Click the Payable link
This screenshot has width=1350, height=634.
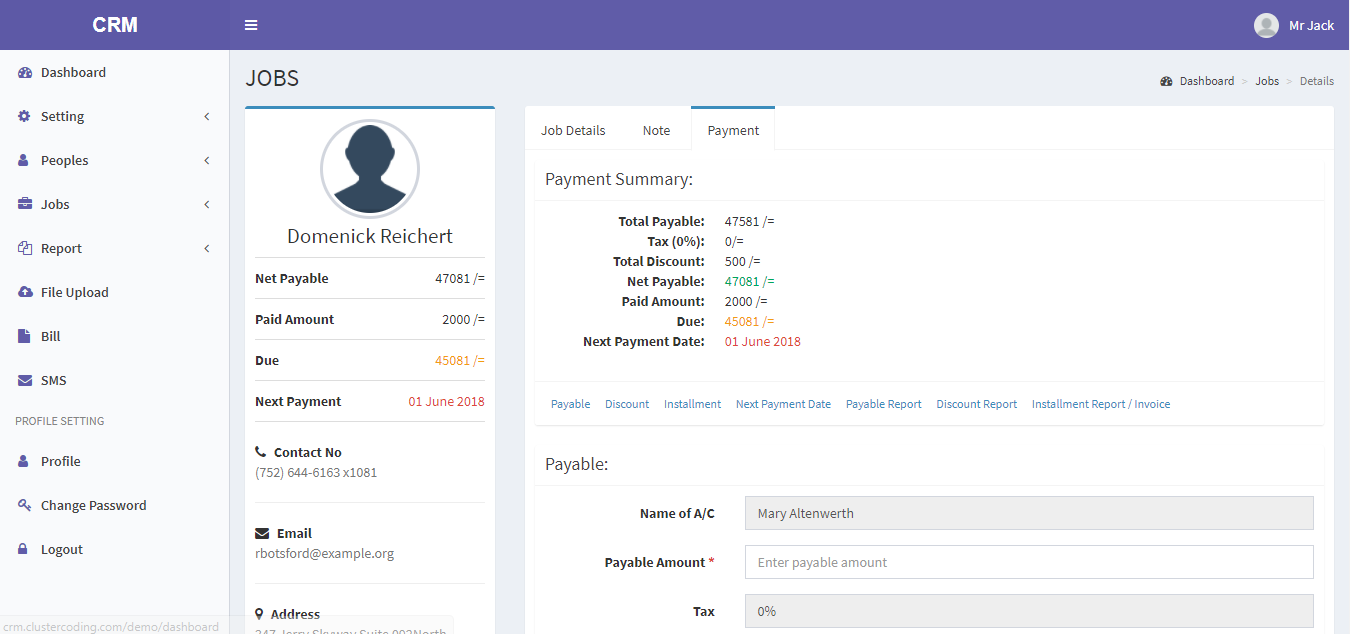(570, 405)
